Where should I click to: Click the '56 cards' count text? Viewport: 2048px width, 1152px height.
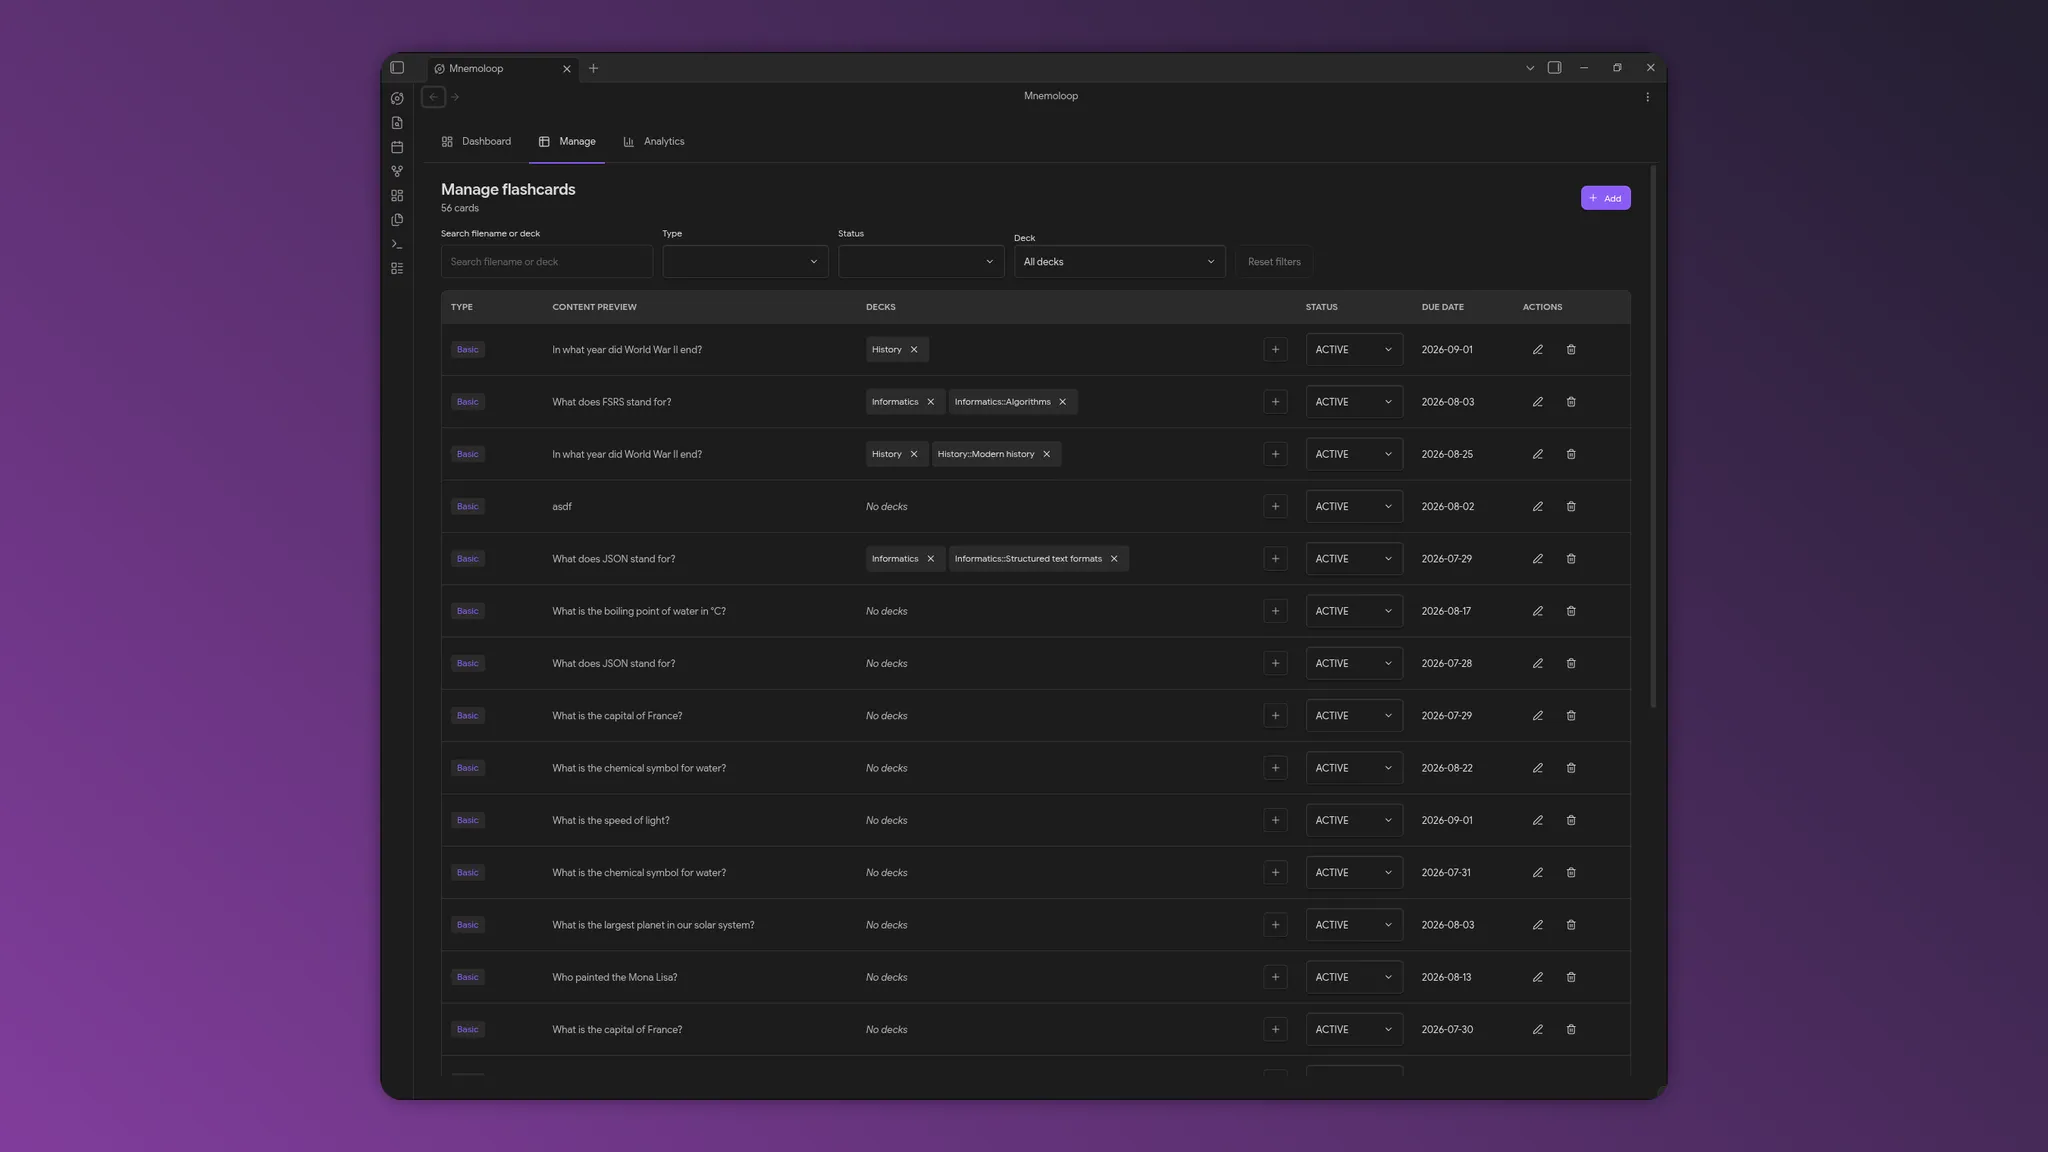coord(460,208)
